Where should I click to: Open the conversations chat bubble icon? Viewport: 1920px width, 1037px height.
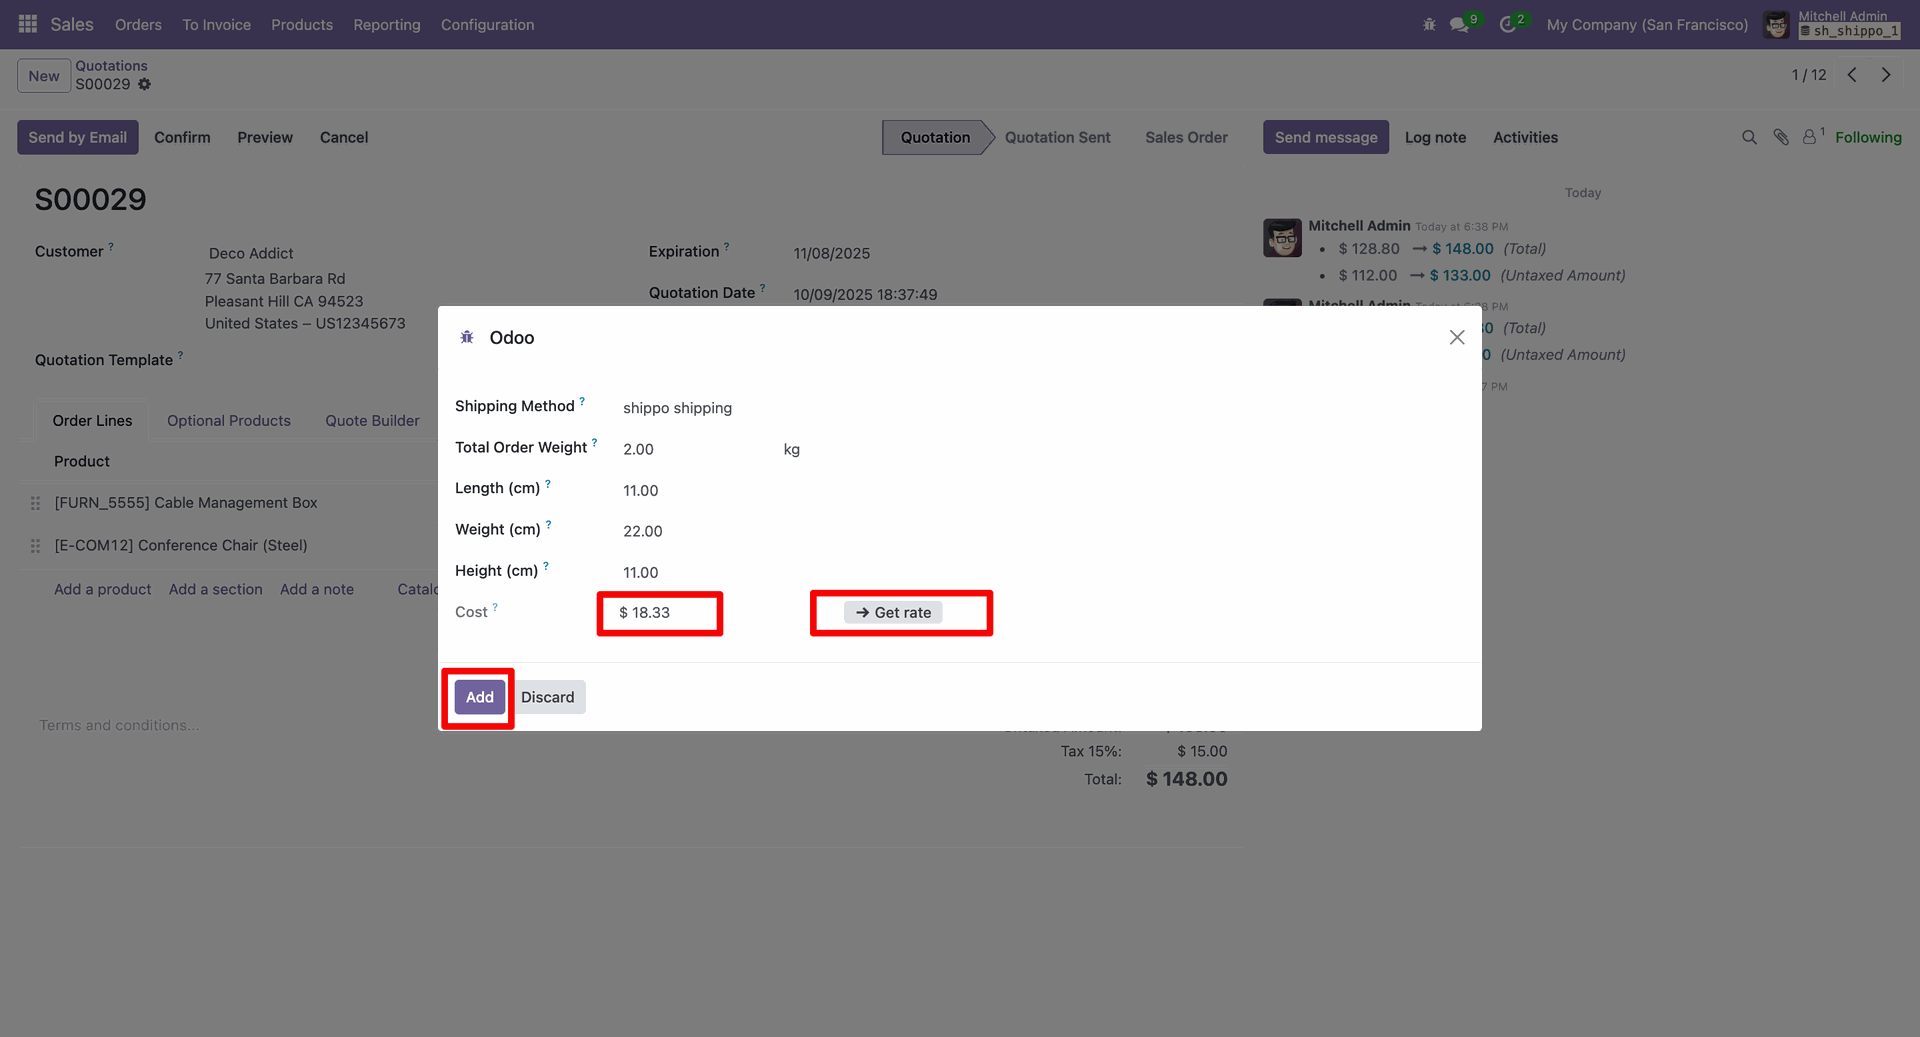point(1460,24)
